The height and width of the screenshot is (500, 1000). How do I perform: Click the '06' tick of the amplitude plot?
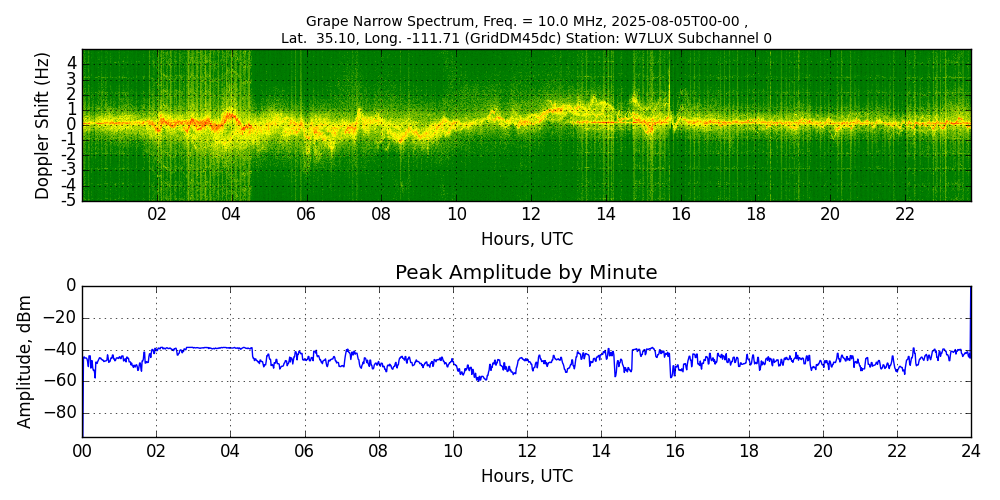point(305,450)
